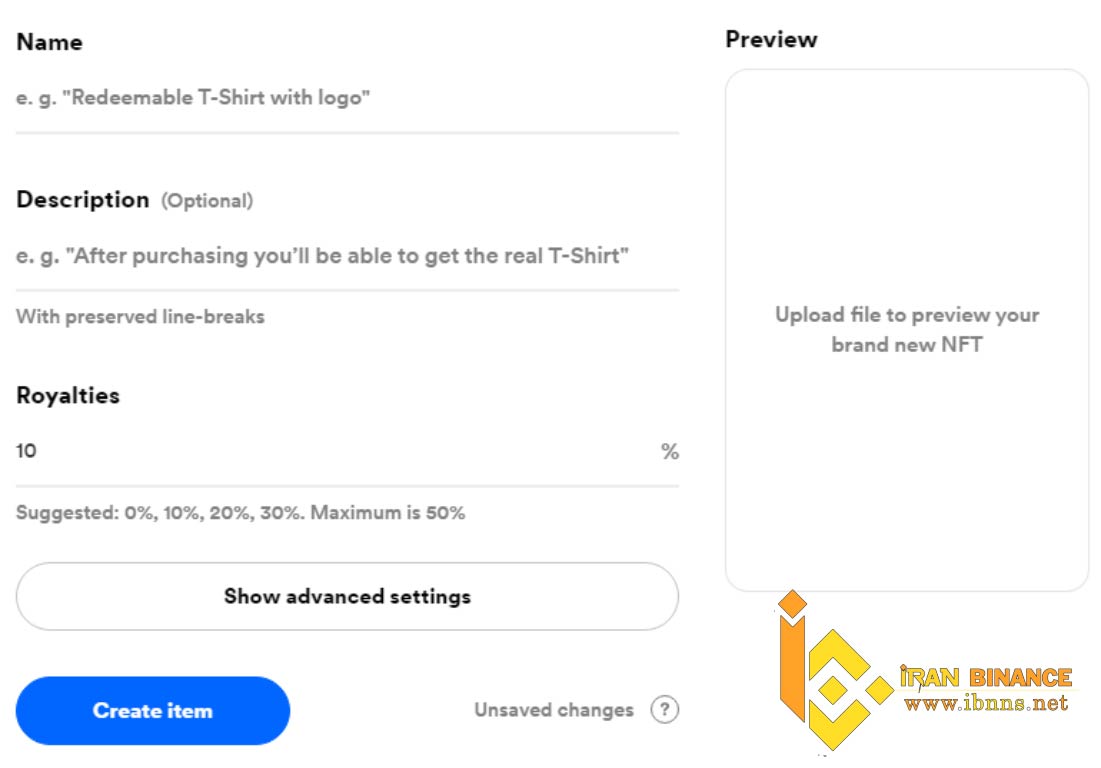The image size is (1101, 768).
Task: Click the percent symbol in Royalties field
Action: [670, 451]
